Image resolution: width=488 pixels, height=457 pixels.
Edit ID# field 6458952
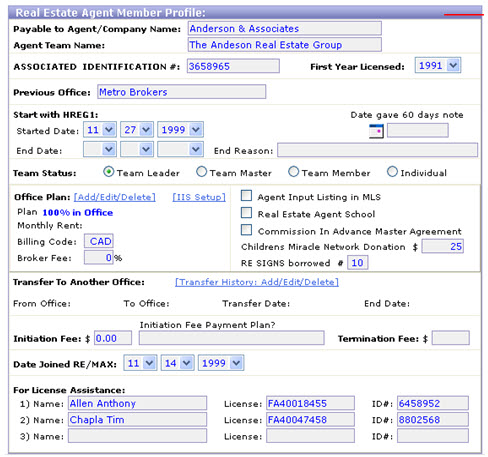click(x=433, y=403)
